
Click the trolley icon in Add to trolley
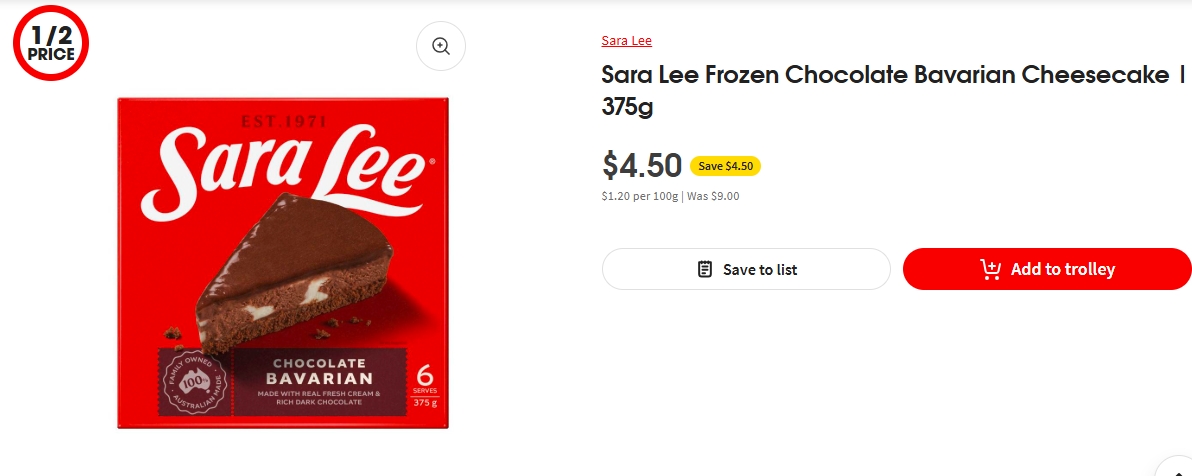click(x=990, y=269)
